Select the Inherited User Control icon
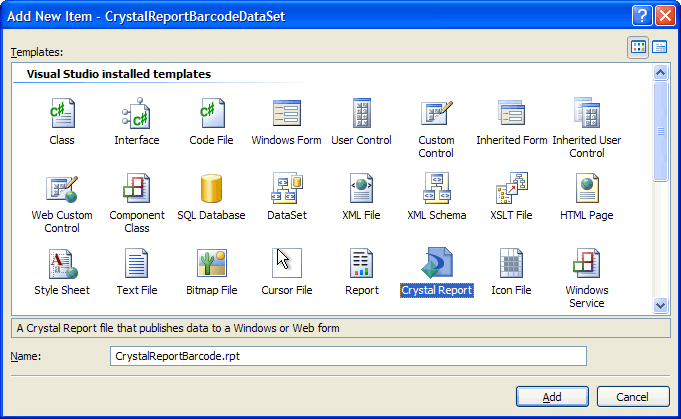This screenshot has height=419, width=681. tap(587, 112)
